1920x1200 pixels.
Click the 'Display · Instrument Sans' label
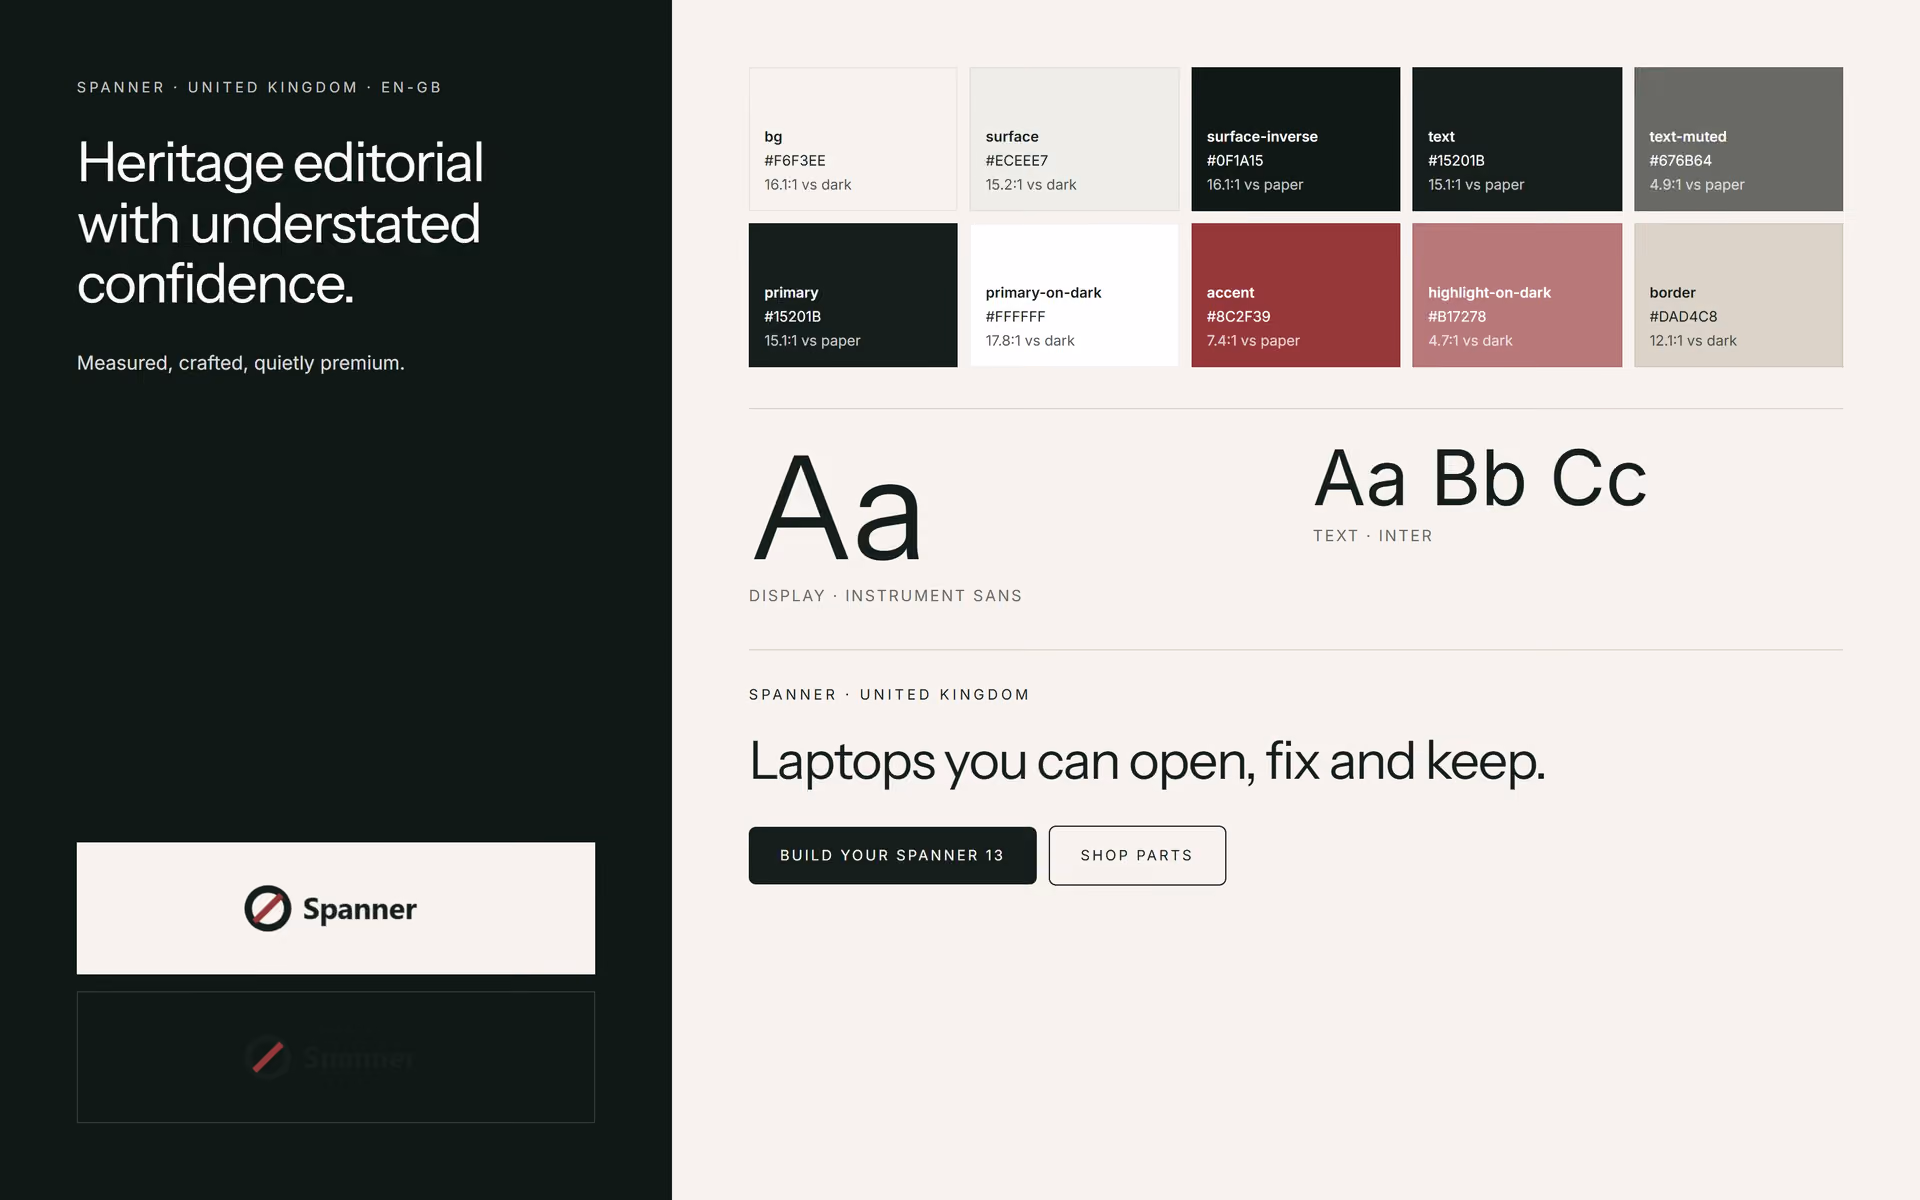point(885,596)
